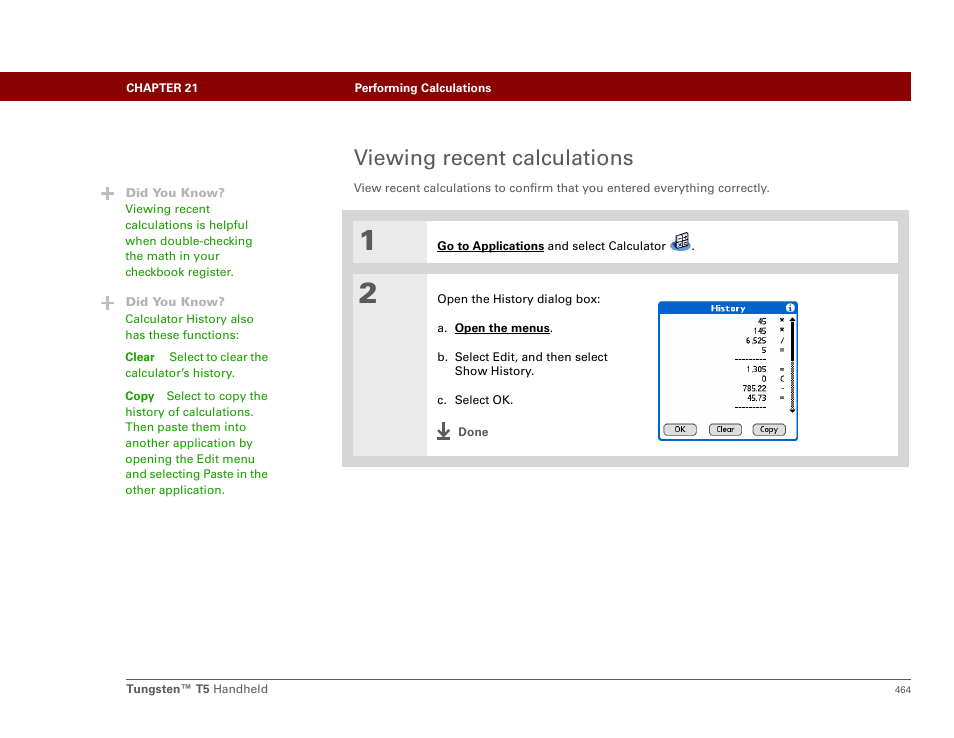Screen dimensions: 954x738
Task: Select the 145 entry in History
Action: 760,331
